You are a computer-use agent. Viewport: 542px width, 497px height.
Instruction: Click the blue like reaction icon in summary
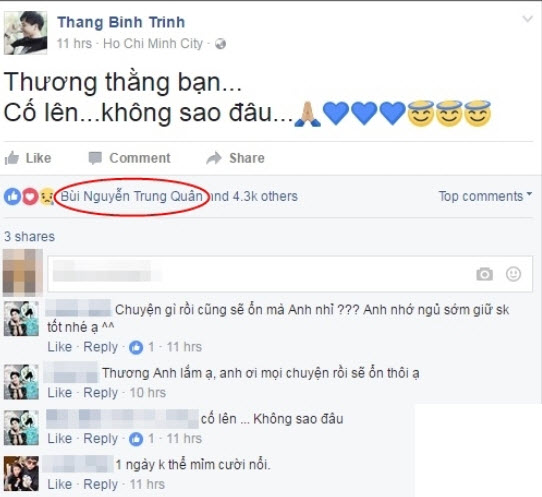tap(12, 197)
